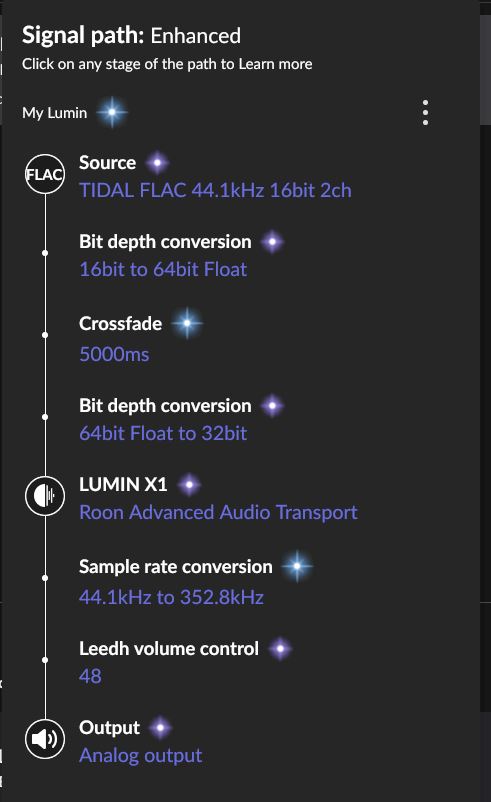Click the blue star next to Crossfade

pos(187,323)
